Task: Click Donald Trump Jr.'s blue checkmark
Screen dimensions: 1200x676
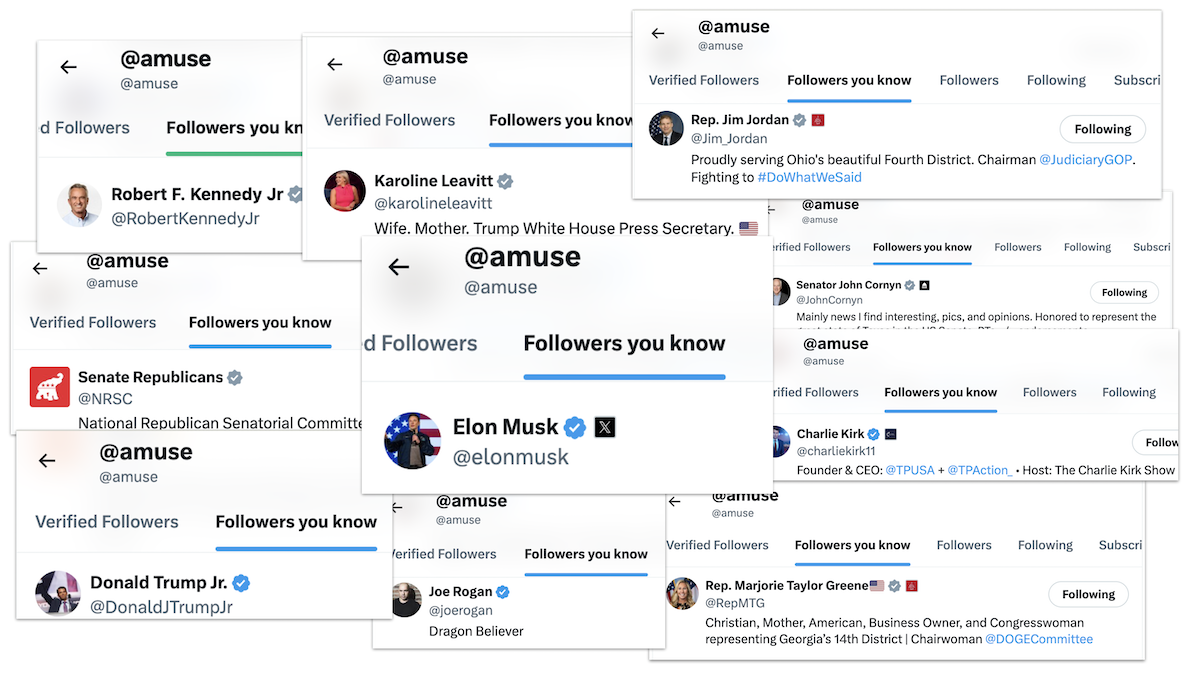Action: [240, 582]
